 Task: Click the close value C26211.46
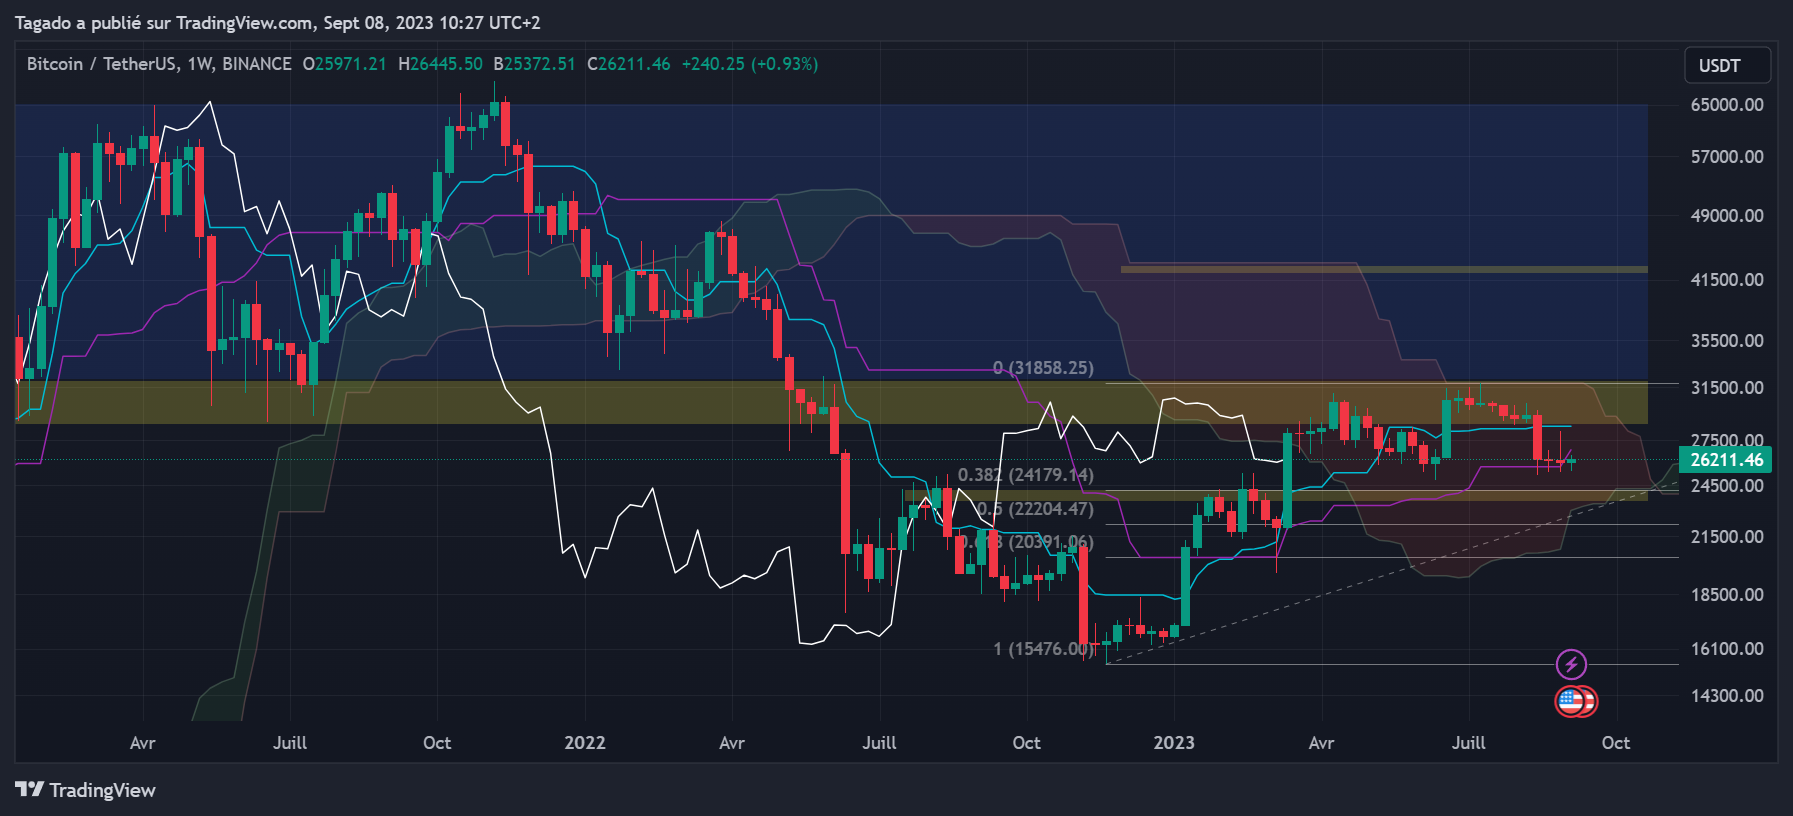click(x=629, y=64)
